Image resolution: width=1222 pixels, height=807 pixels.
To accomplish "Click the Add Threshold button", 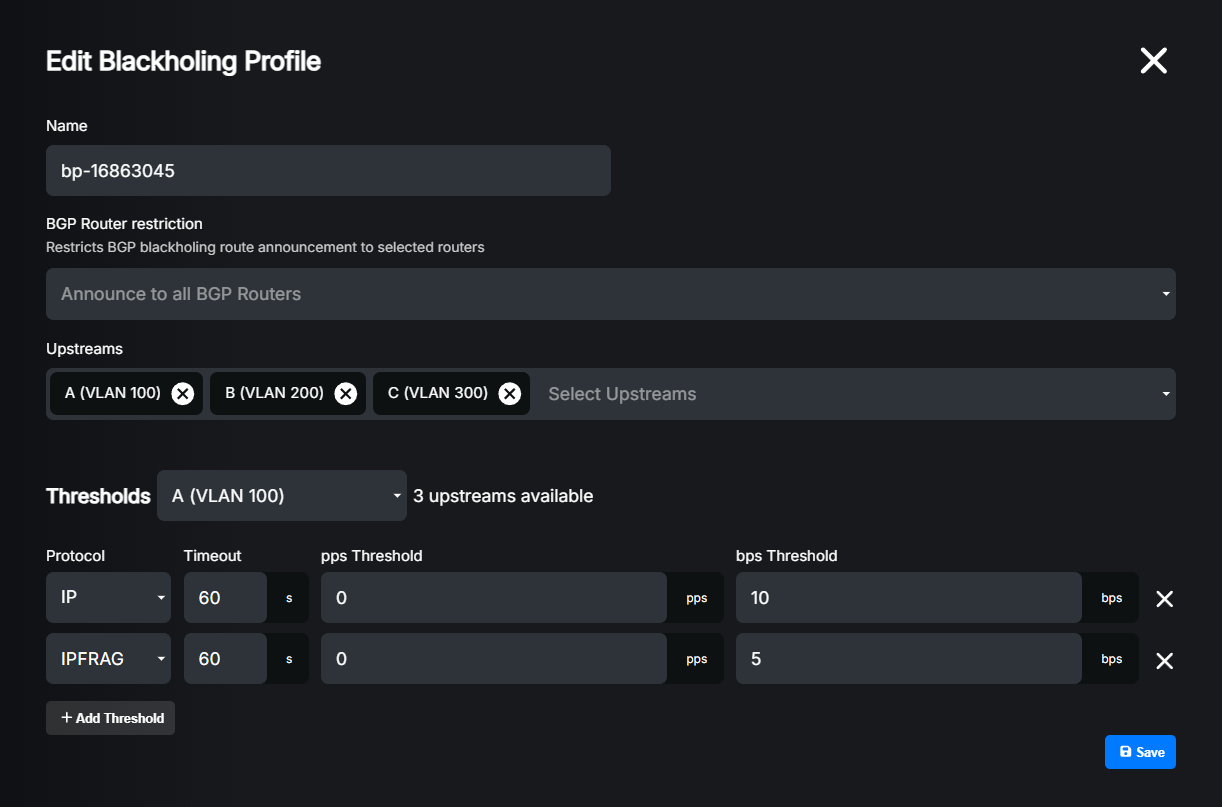I will point(110,718).
